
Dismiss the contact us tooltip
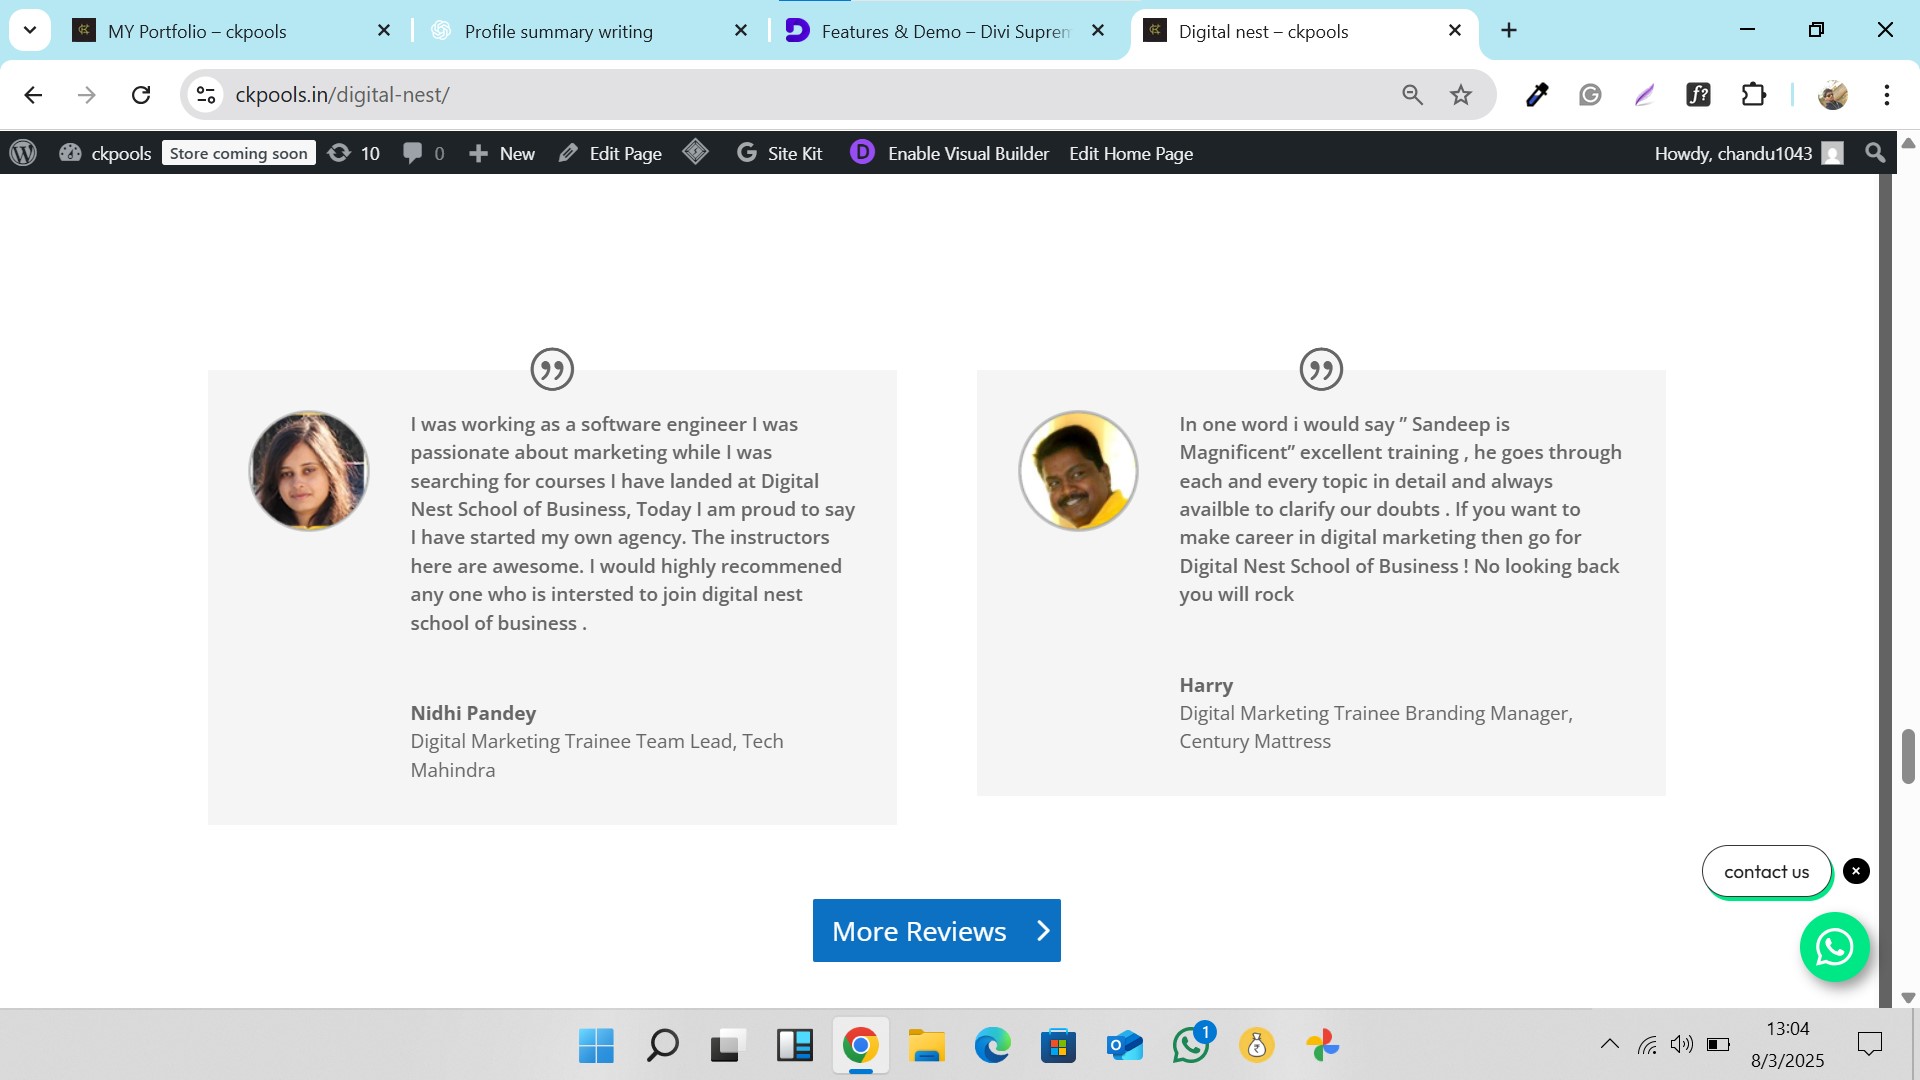[x=1856, y=871]
